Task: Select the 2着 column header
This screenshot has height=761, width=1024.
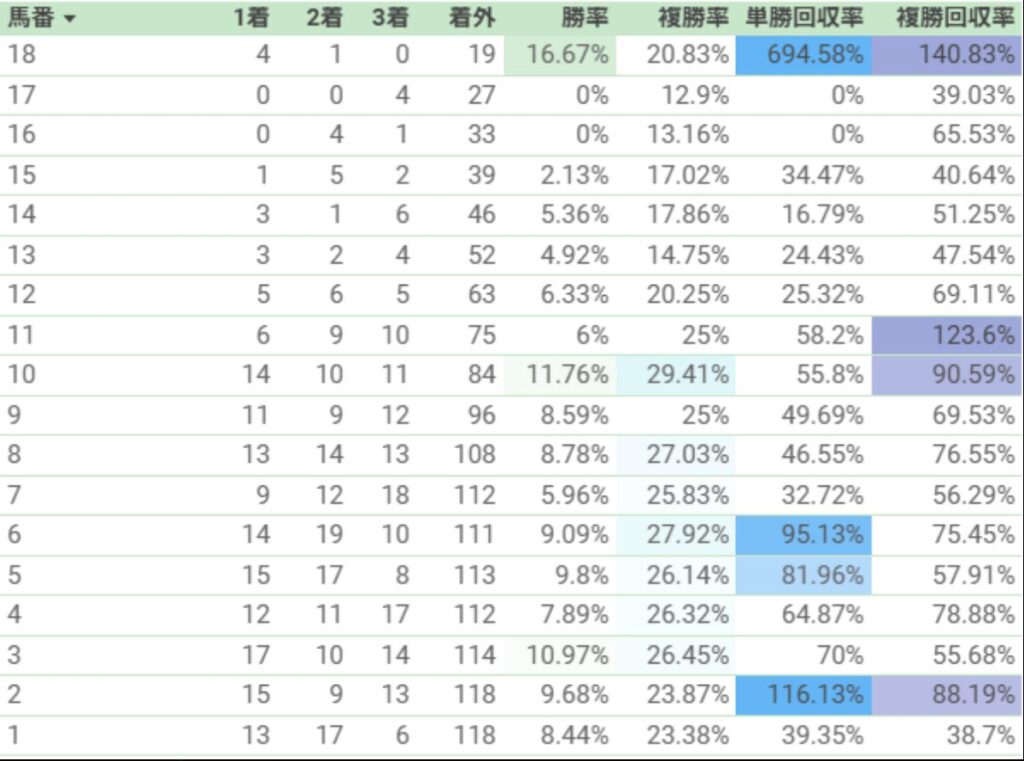Action: click(325, 18)
